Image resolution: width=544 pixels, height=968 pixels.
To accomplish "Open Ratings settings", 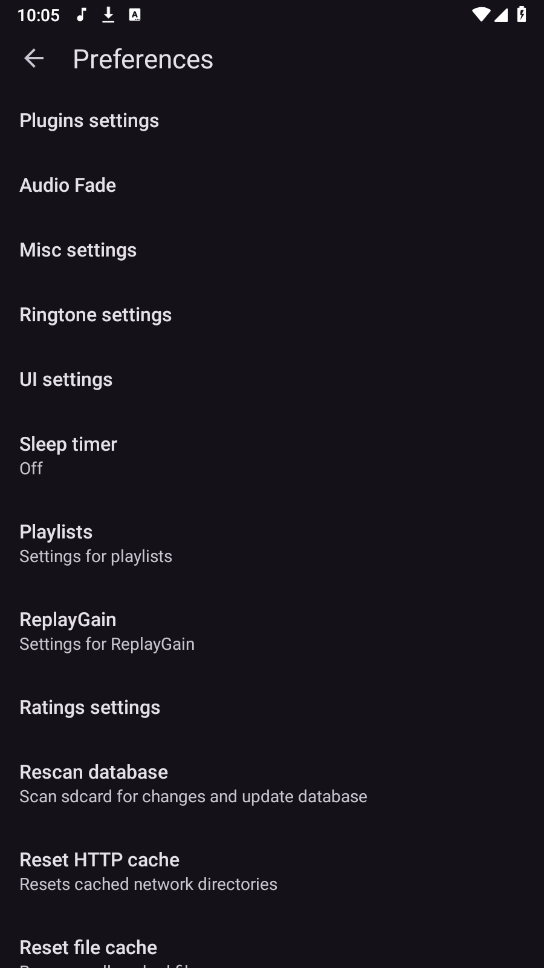I will point(272,707).
